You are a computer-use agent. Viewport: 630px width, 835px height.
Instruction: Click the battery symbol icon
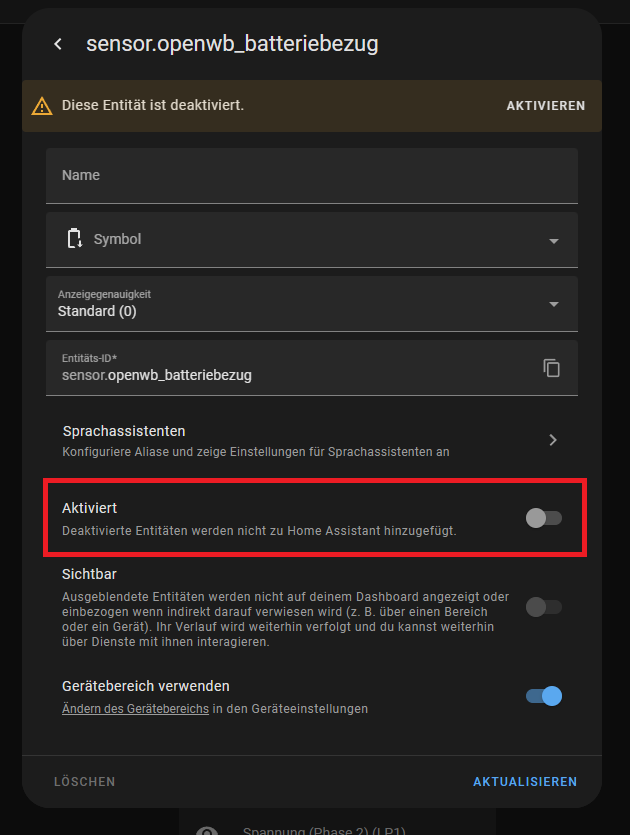[74, 239]
